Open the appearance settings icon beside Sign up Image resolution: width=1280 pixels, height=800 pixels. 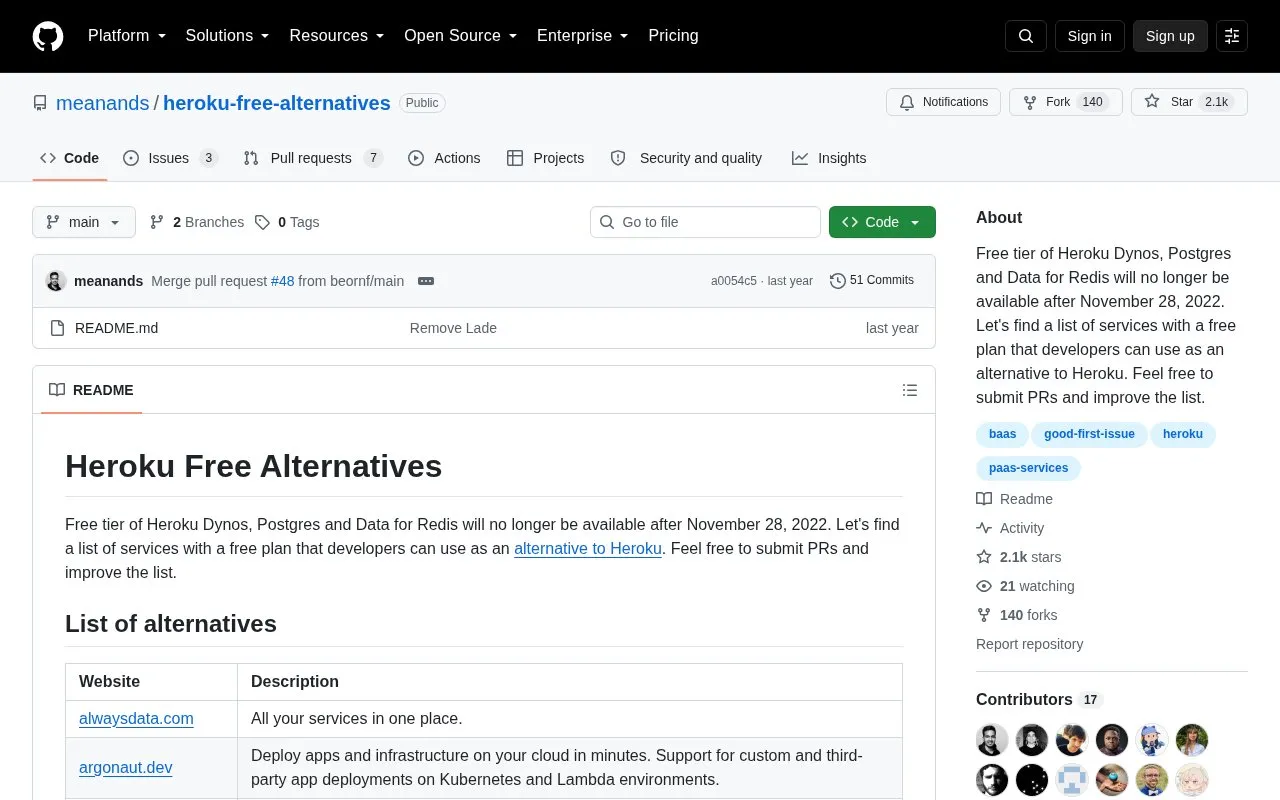tap(1232, 36)
